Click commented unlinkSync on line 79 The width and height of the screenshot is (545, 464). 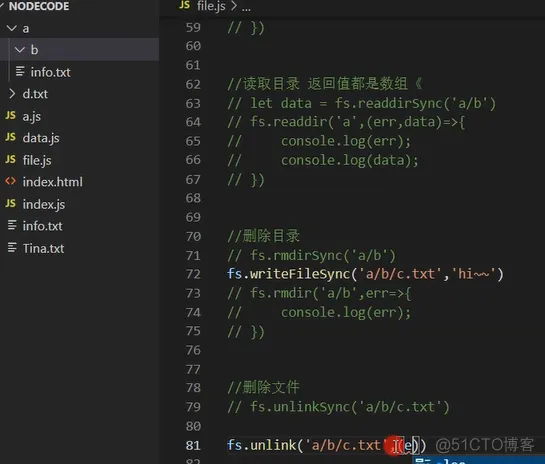pyautogui.click(x=339, y=407)
